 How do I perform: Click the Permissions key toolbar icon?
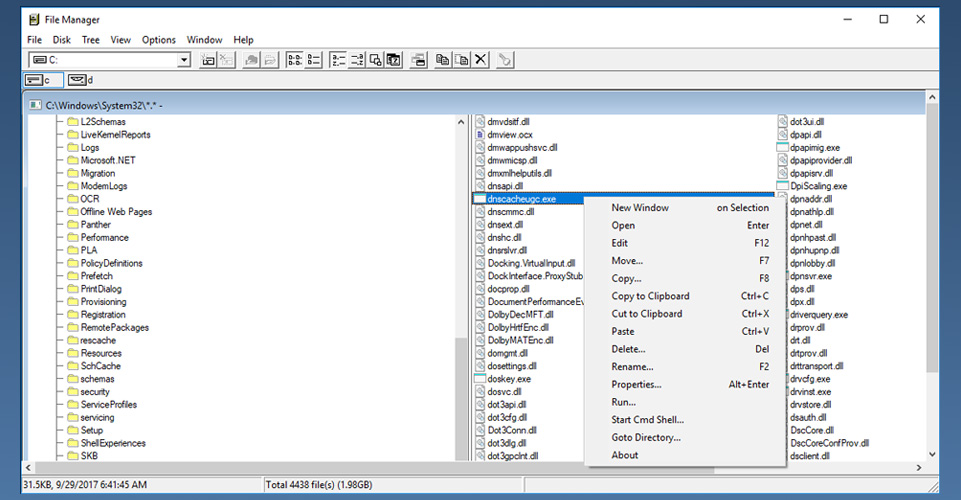pos(504,59)
